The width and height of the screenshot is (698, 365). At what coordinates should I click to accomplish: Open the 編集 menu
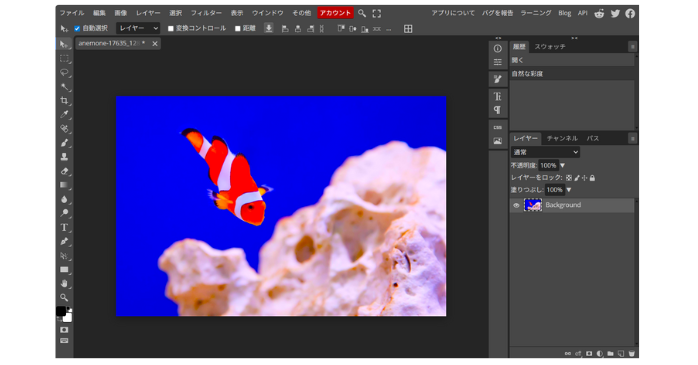pos(99,13)
